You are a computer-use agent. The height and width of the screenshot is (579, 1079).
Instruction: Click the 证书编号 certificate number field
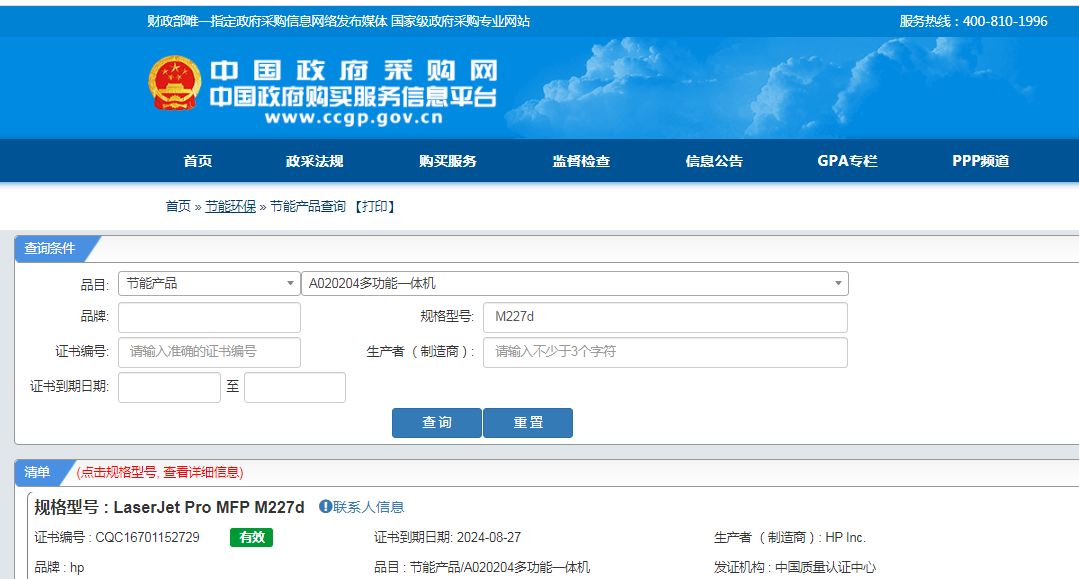(209, 352)
